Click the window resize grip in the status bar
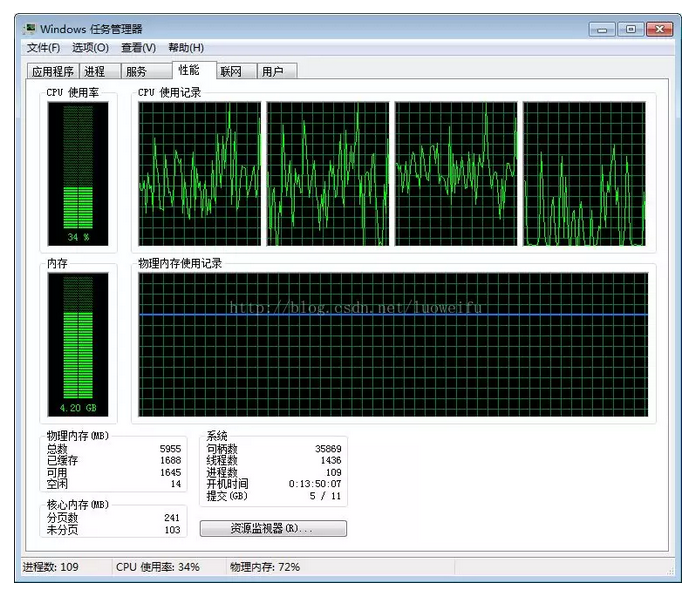Screen dimensions: 694x605 [670, 571]
